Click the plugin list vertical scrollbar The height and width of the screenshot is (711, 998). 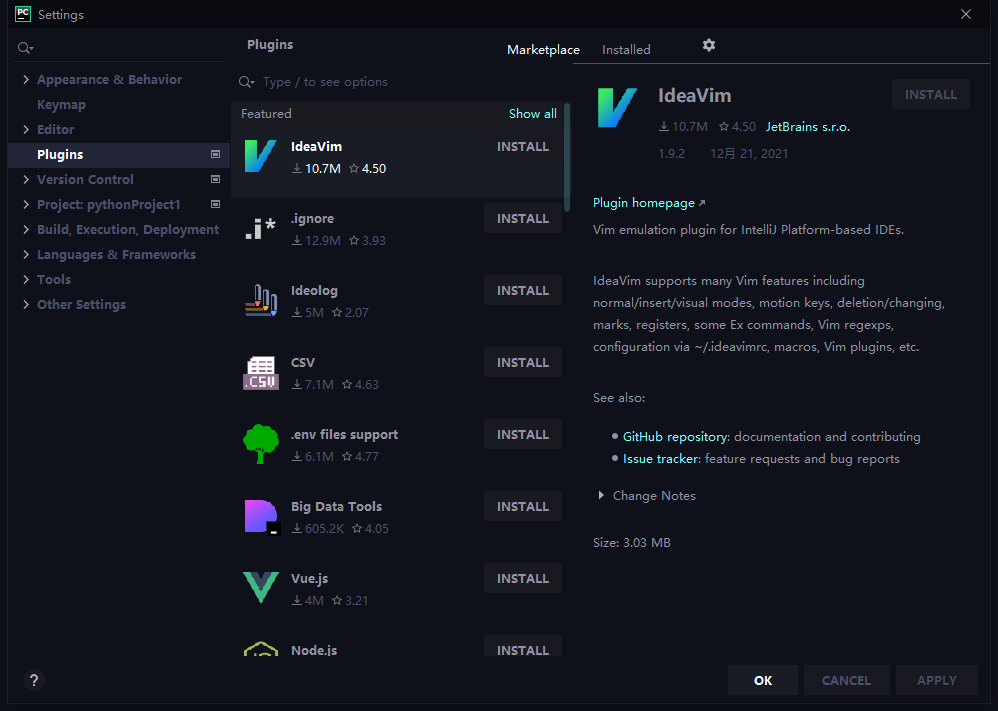coord(566,158)
